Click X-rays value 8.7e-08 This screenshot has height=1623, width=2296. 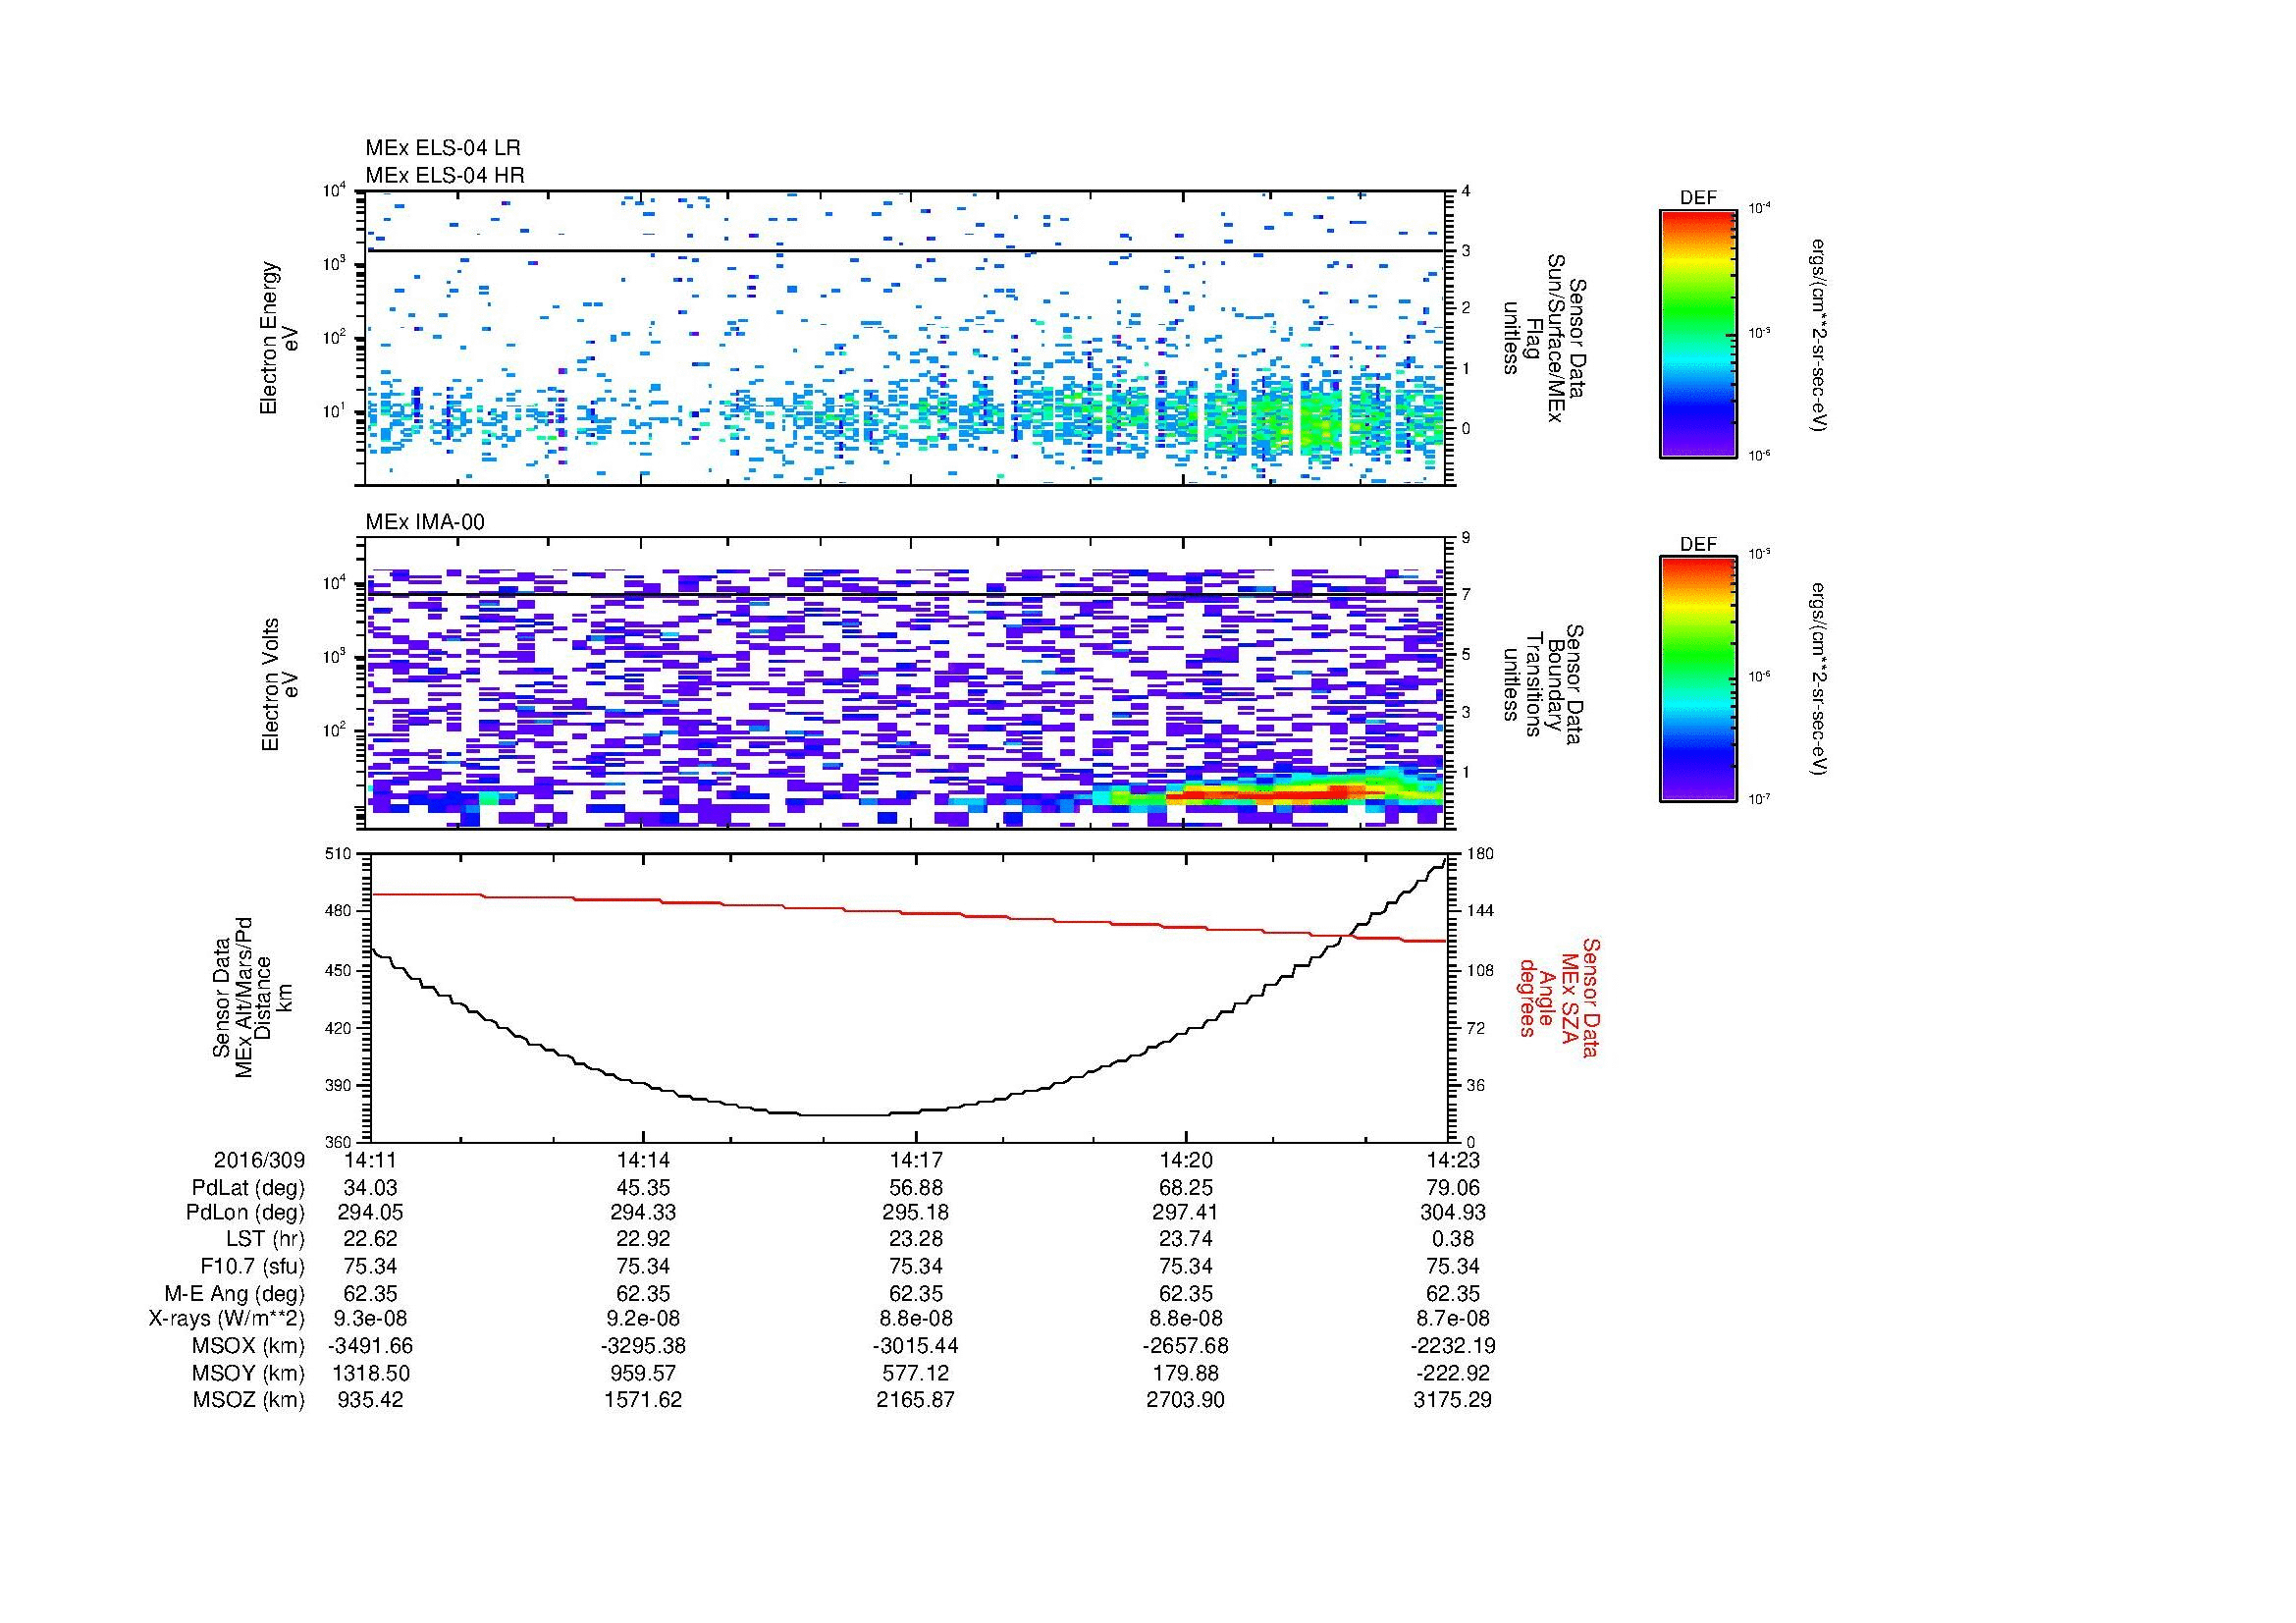tap(1453, 1319)
